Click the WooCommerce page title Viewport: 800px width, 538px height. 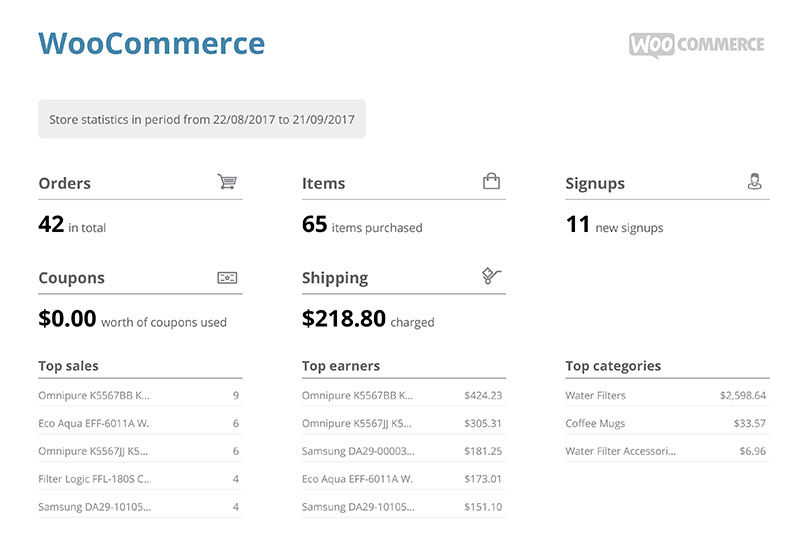152,43
